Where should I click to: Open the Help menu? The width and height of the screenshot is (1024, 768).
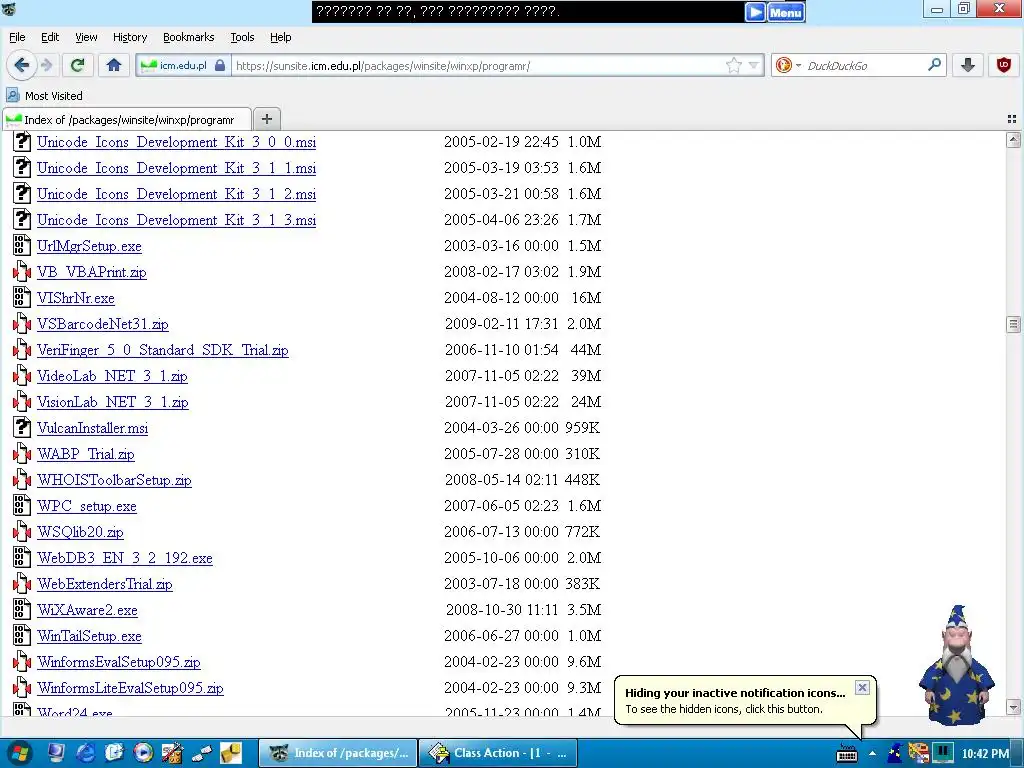[x=280, y=37]
